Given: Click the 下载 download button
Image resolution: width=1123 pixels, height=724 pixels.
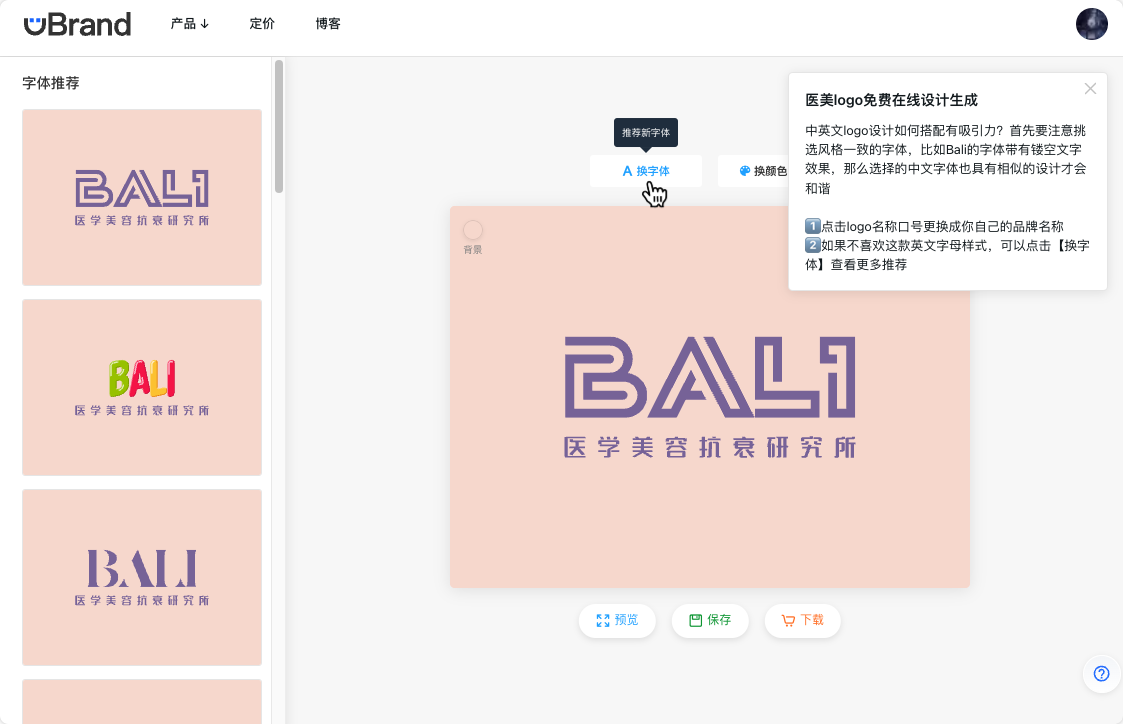Looking at the screenshot, I should pyautogui.click(x=803, y=620).
